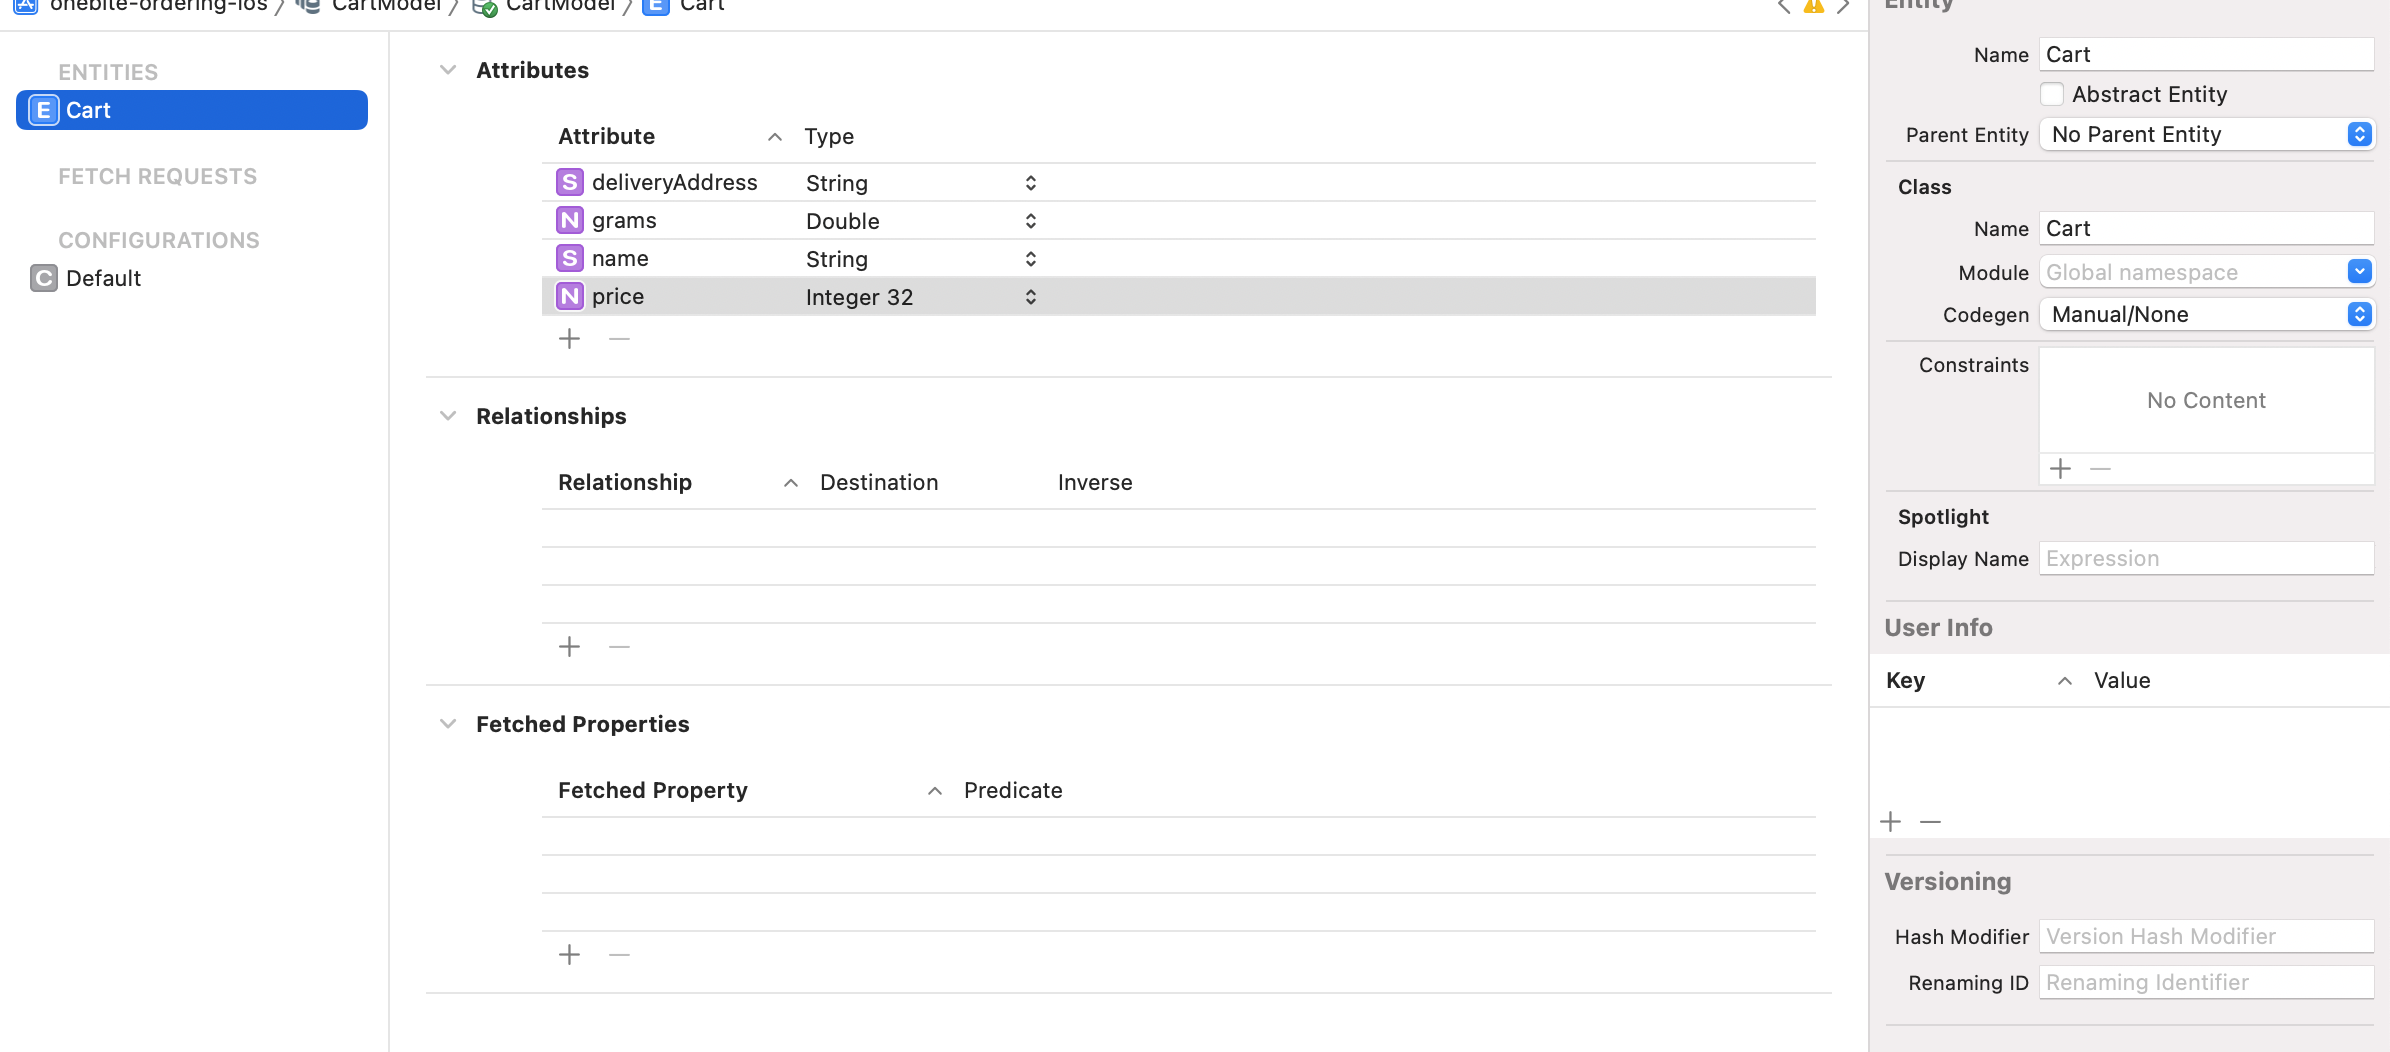Click the price number type icon
Viewport: 2390px width, 1052px height.
click(x=569, y=296)
